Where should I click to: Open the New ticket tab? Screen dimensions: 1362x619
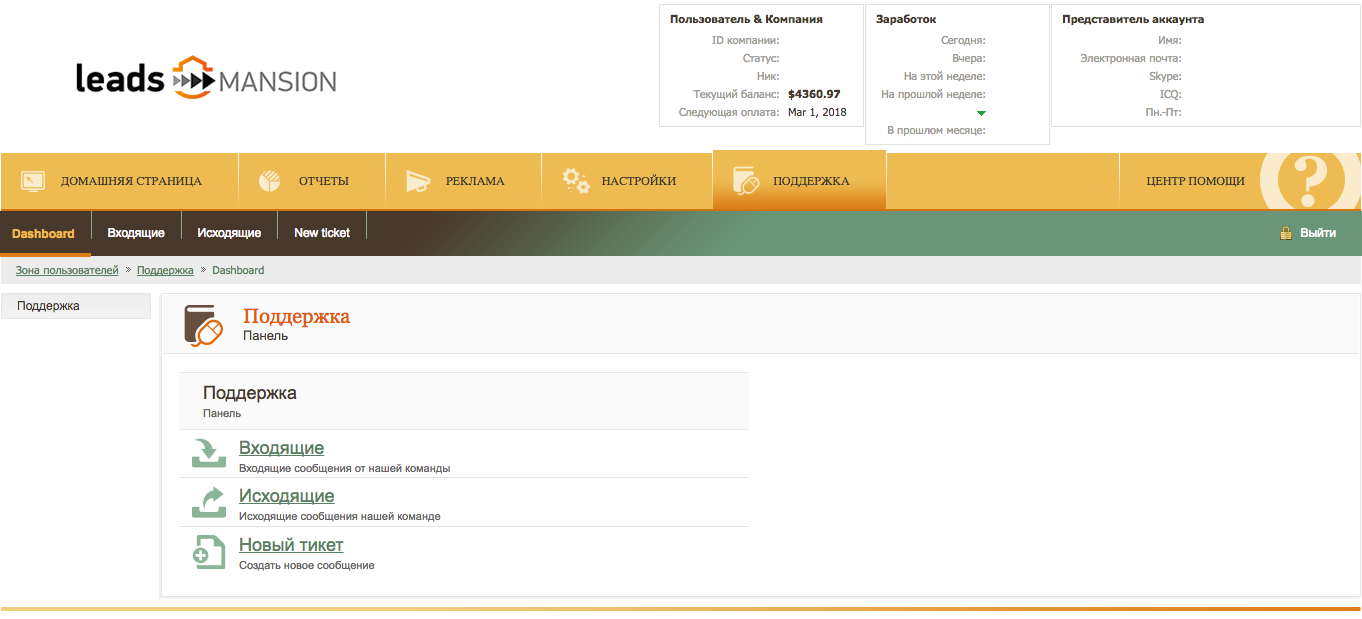322,233
